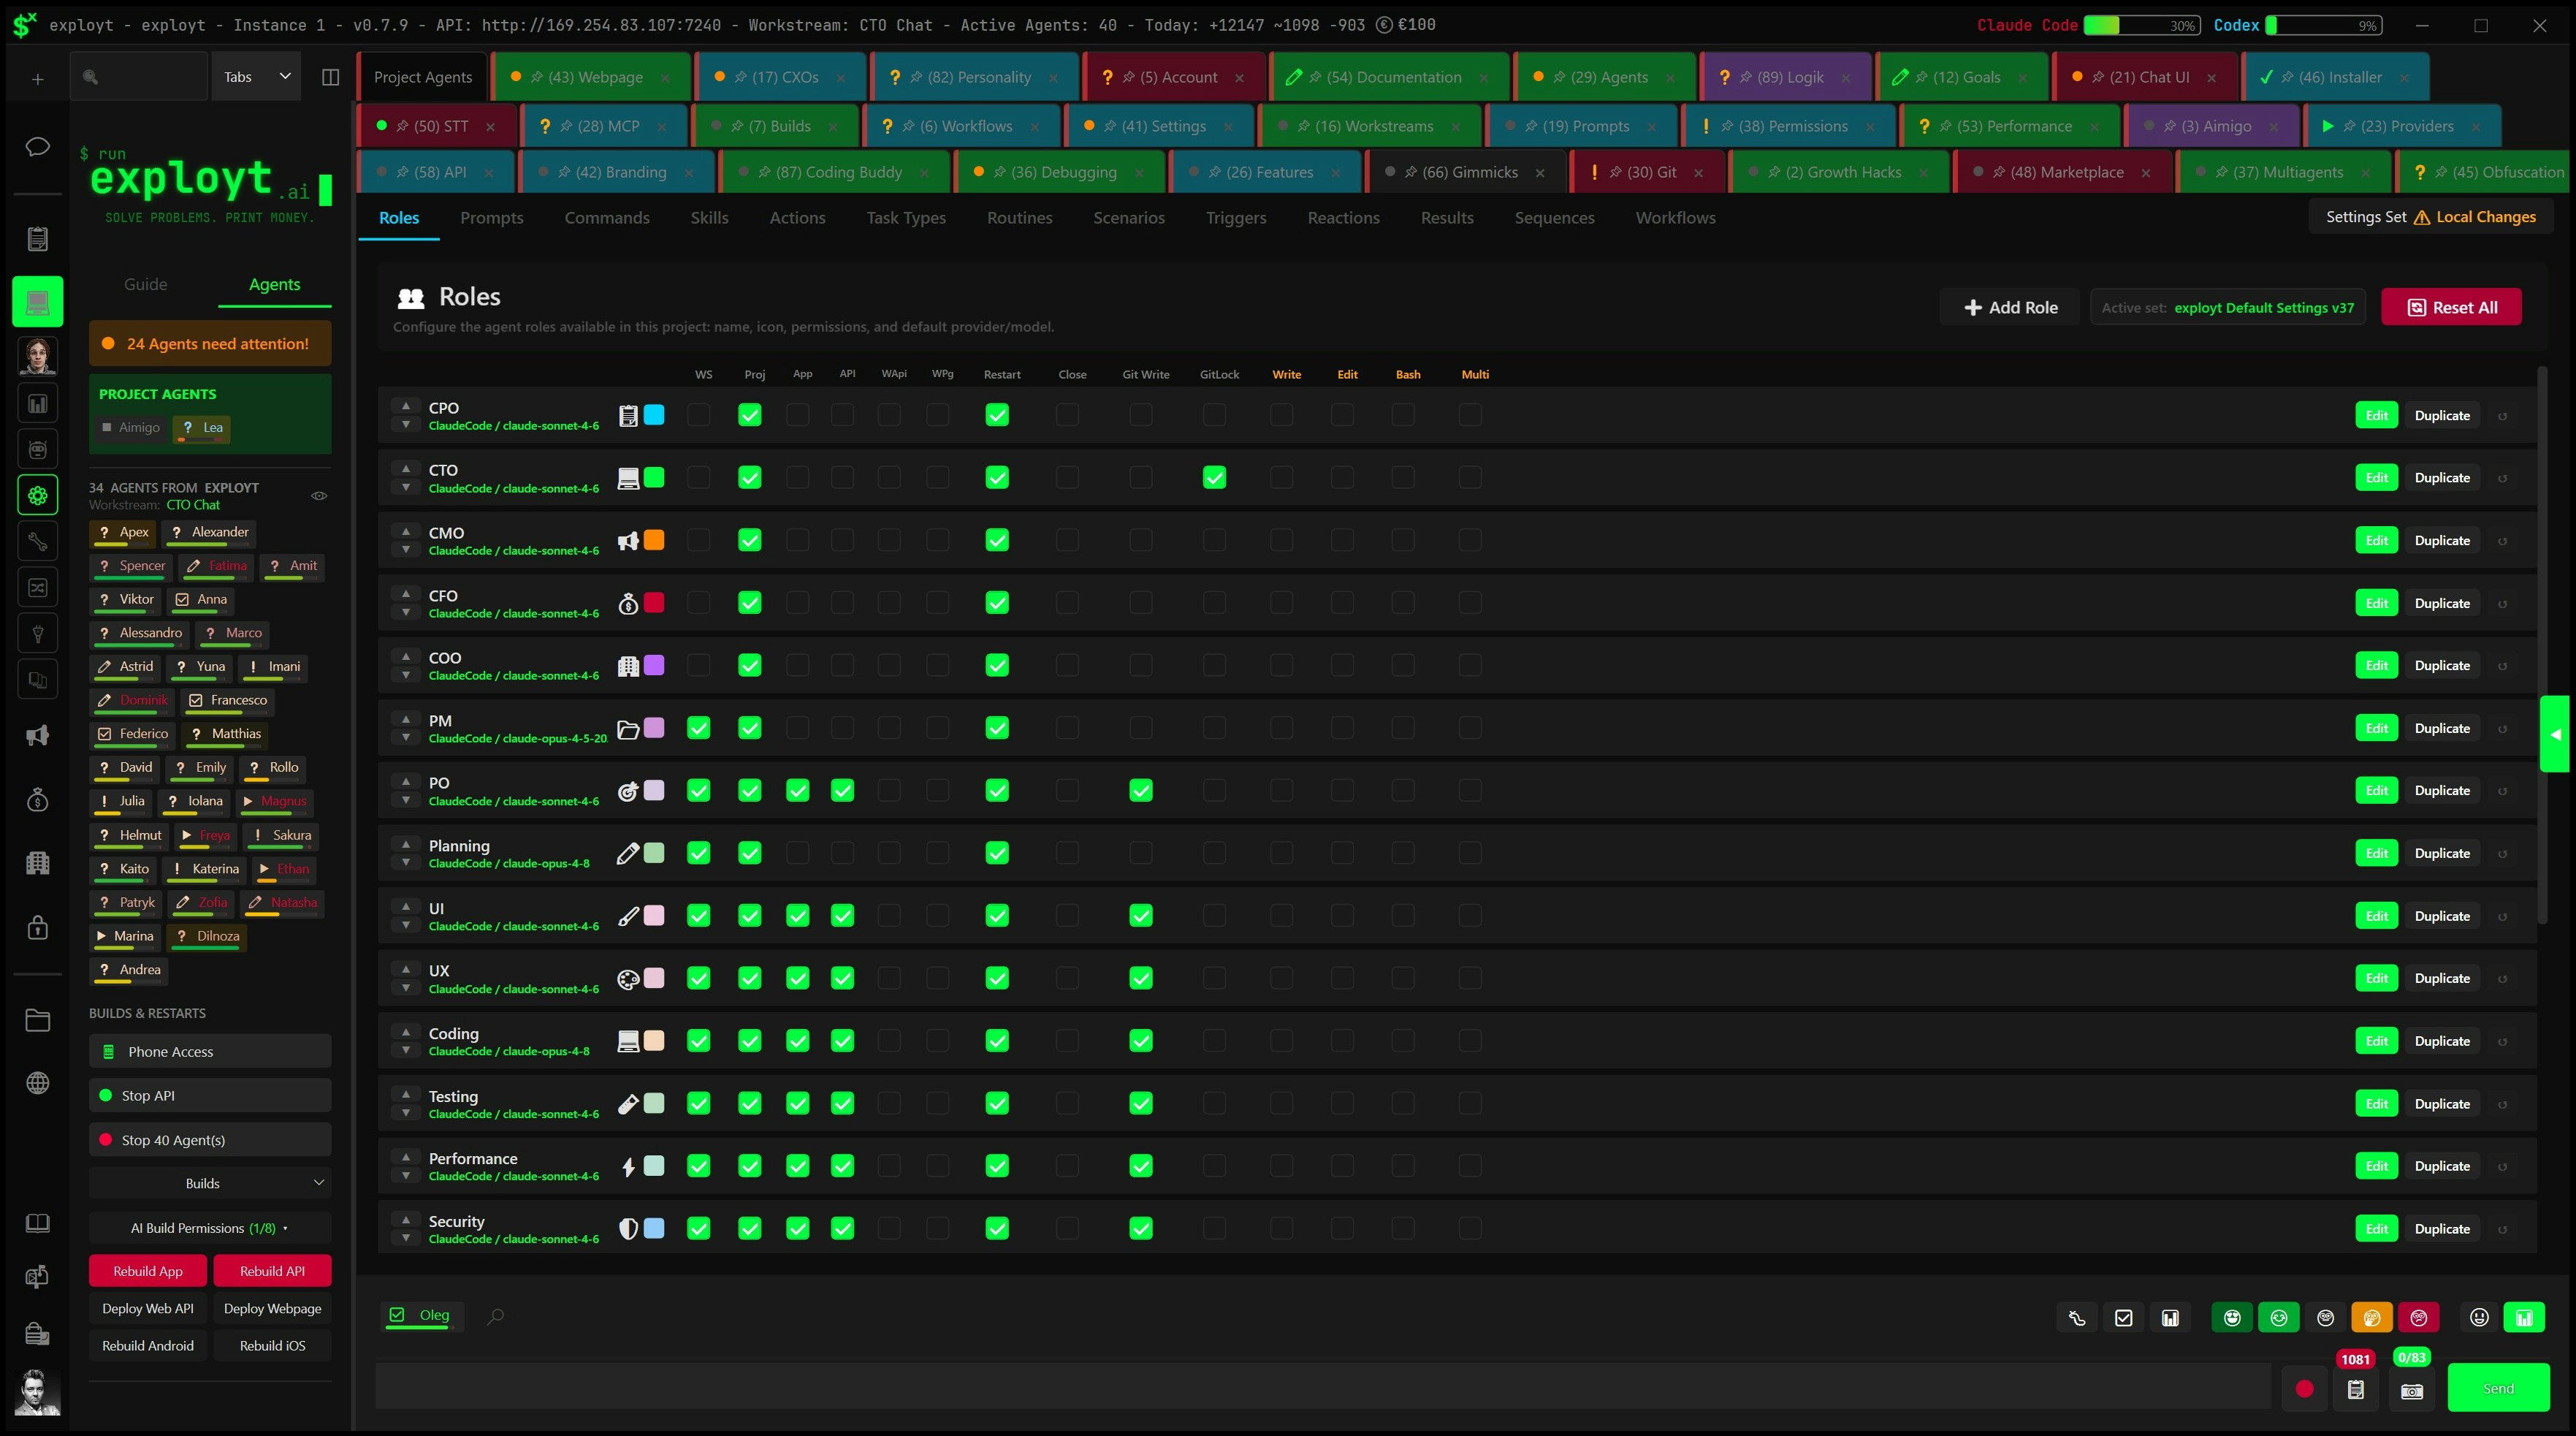Toggle GitLock checkbox for CTO role
Image resolution: width=2576 pixels, height=1436 pixels.
pos(1214,478)
